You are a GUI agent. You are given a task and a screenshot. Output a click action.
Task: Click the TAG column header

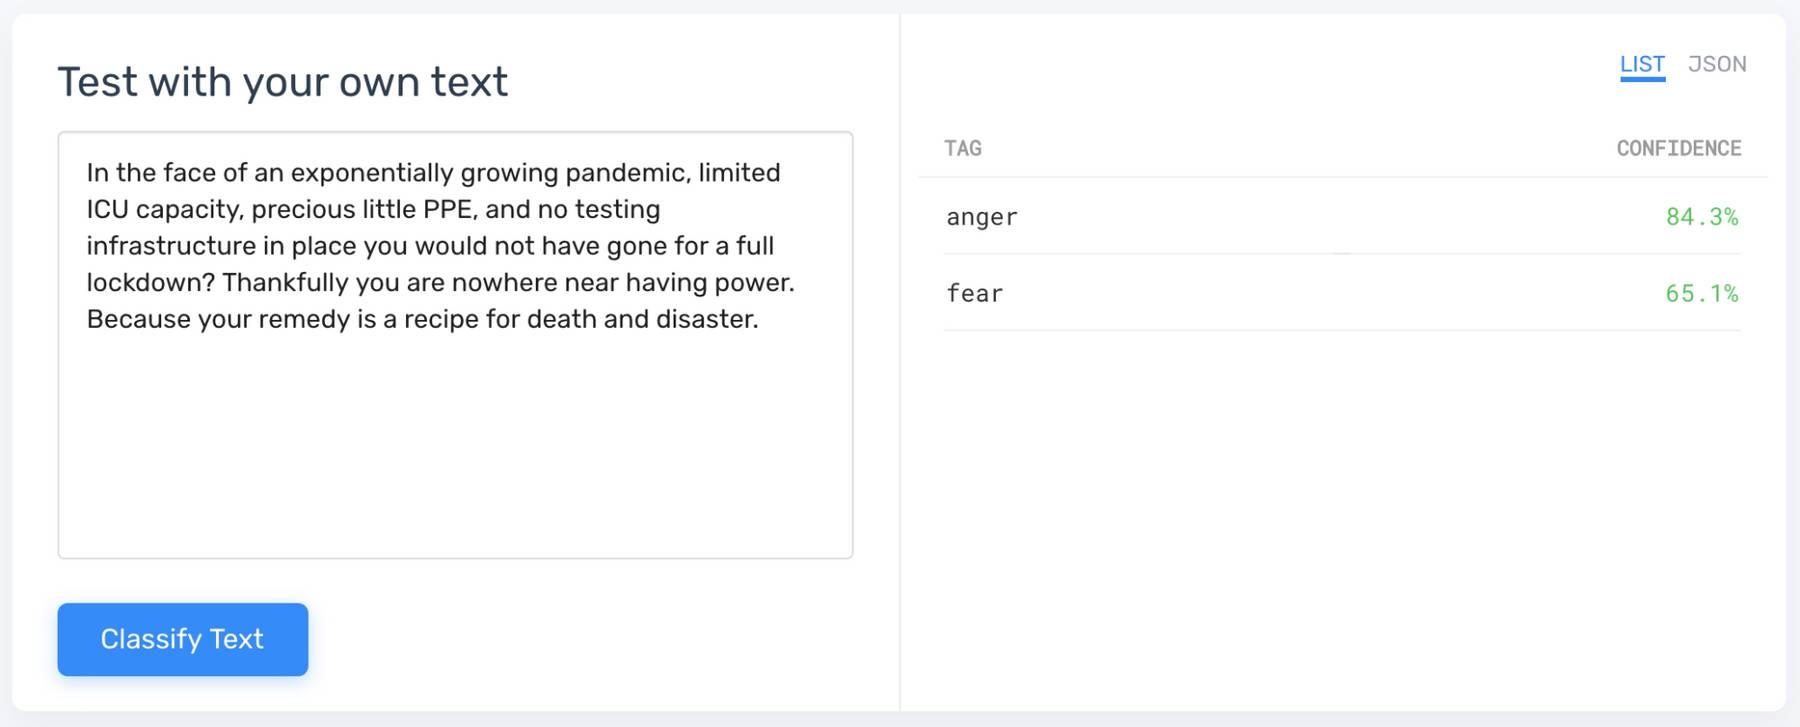click(x=963, y=149)
